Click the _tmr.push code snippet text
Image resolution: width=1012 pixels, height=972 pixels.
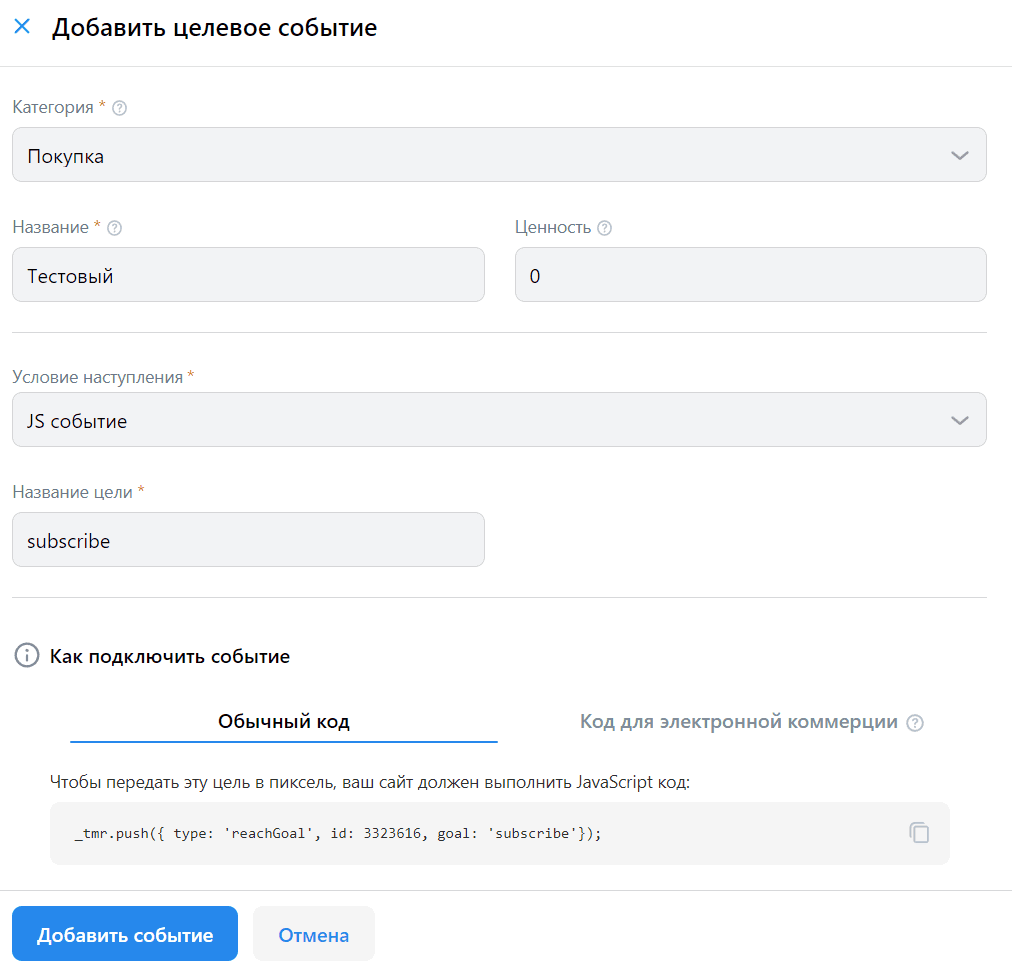coord(338,833)
